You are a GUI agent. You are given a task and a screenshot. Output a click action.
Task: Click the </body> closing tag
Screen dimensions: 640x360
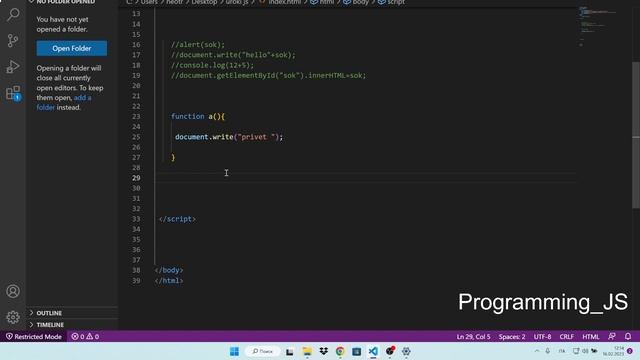coord(169,270)
